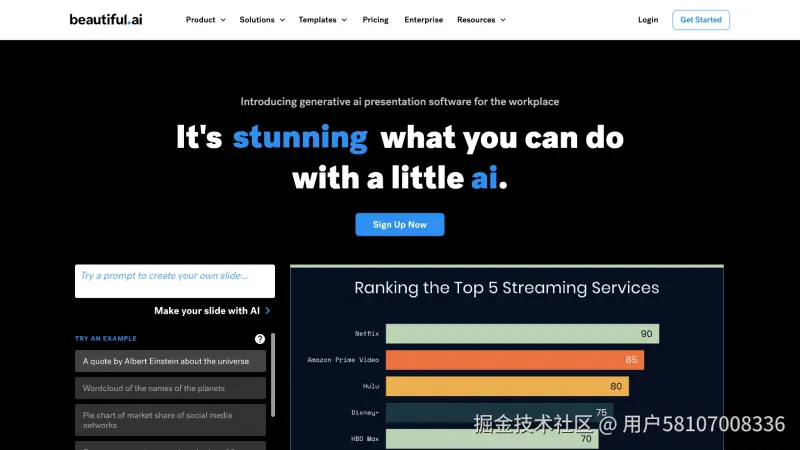This screenshot has width=800, height=450.
Task: Open the Pricing page
Action: 376,20
